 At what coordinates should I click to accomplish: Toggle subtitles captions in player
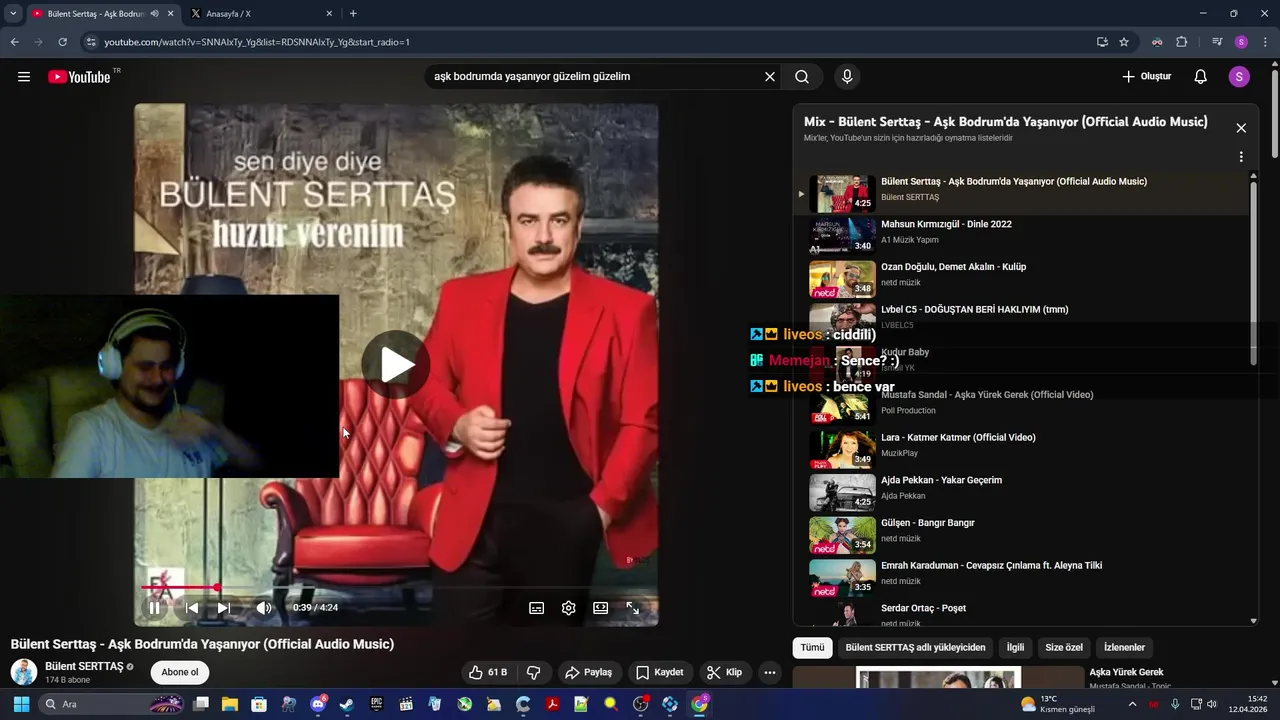coord(537,608)
